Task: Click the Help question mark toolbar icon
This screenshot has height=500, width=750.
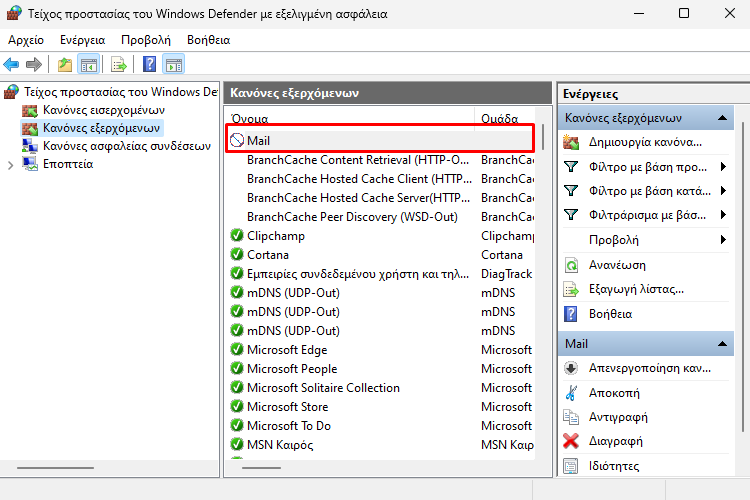Action: [150, 64]
